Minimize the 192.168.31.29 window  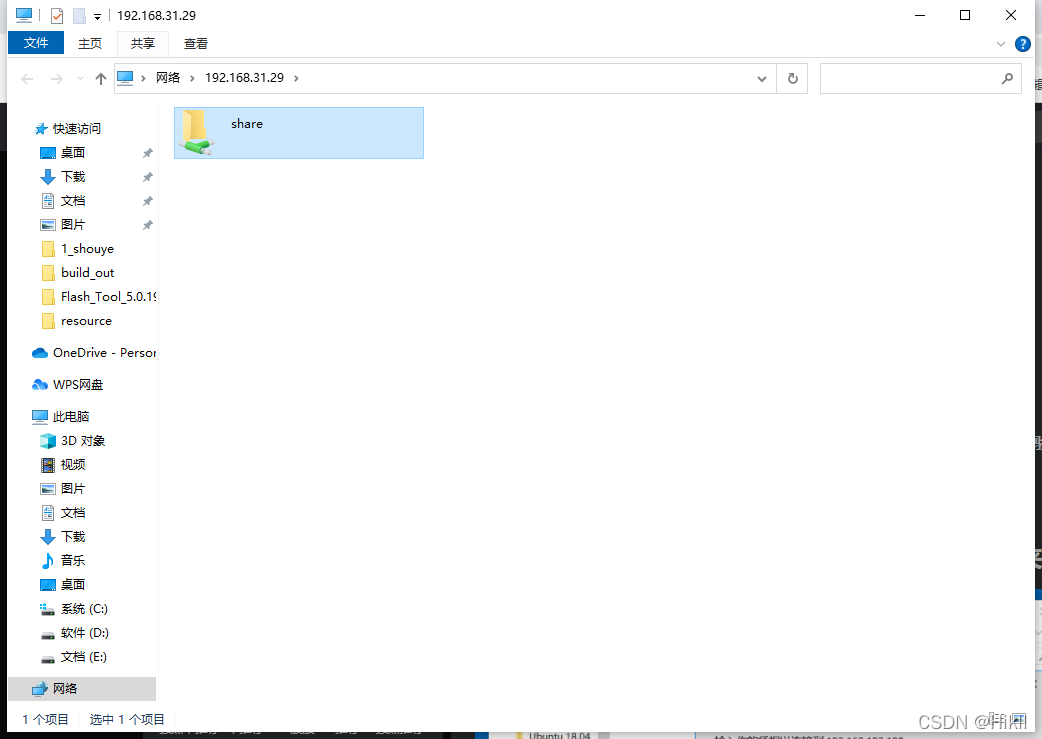coord(920,15)
